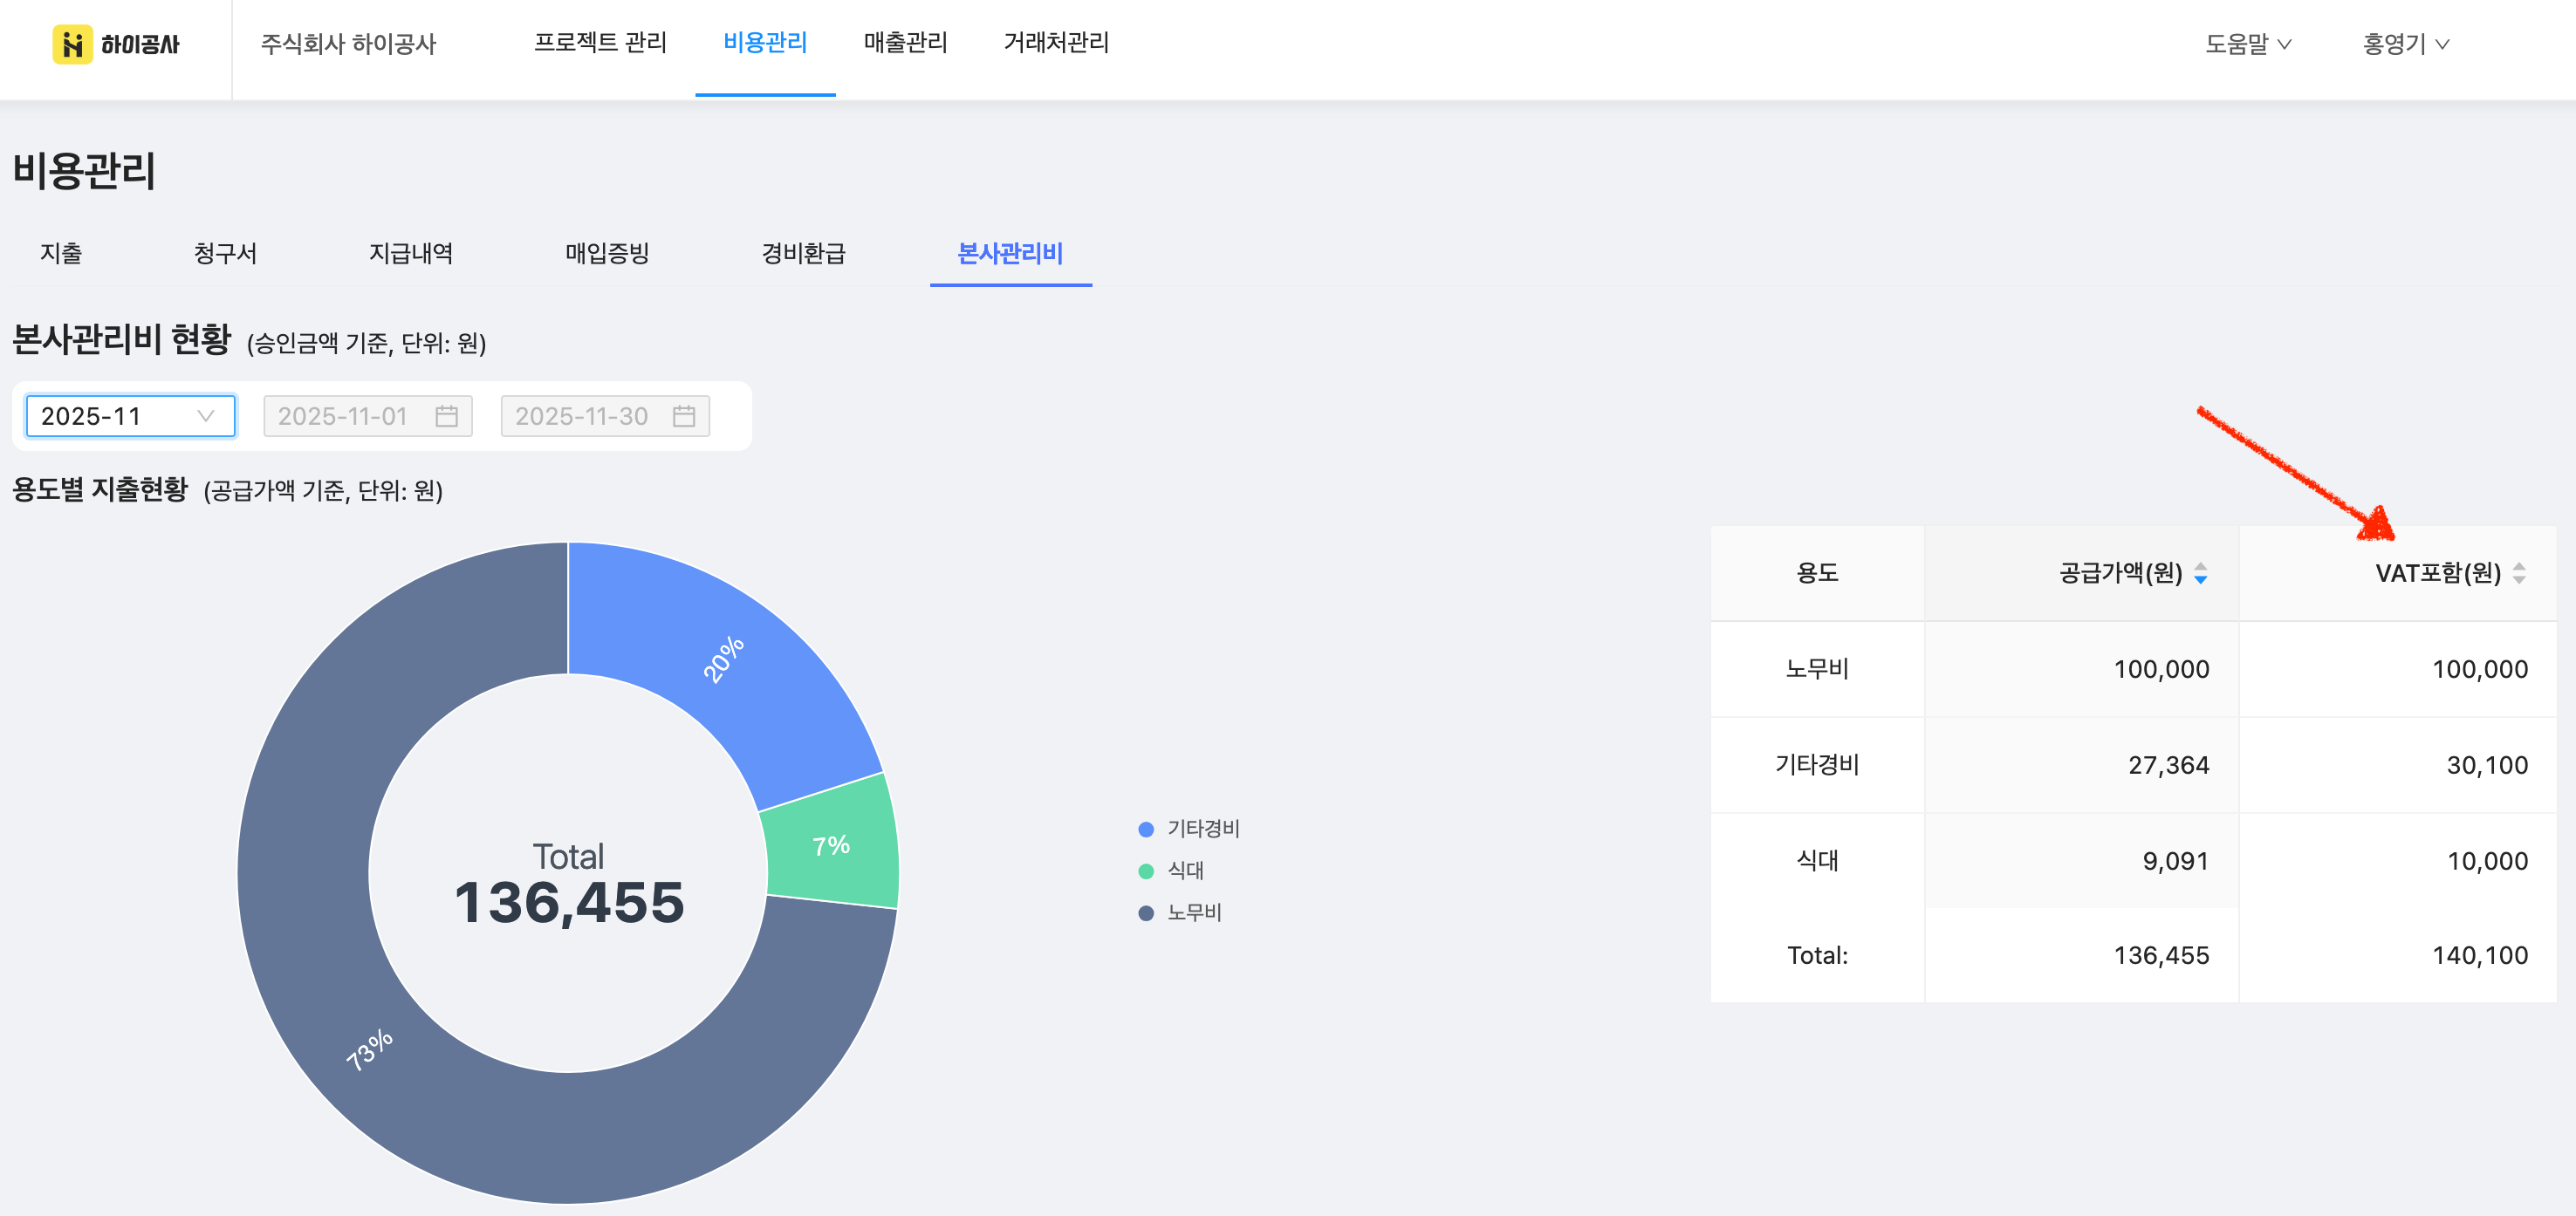Sort by 공급가액(원) column arrows

point(2200,573)
